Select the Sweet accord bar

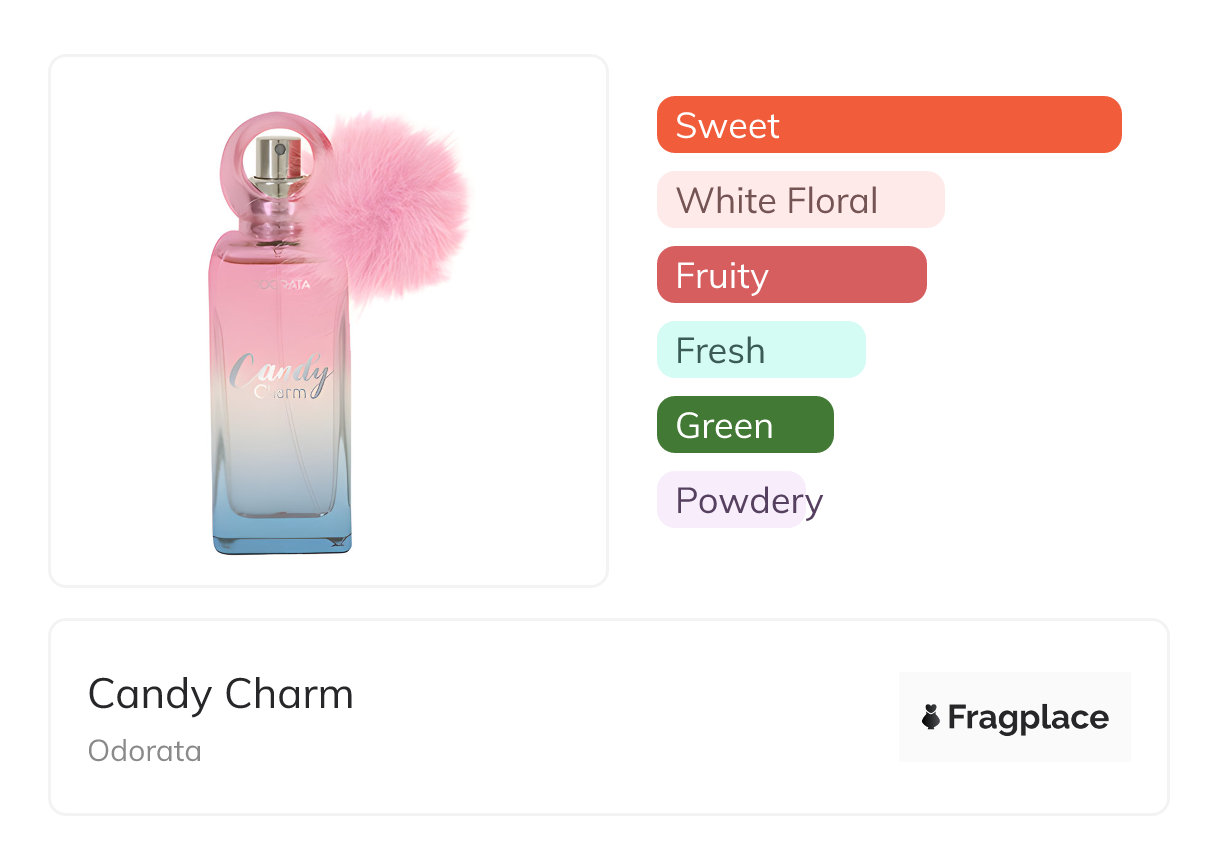tap(888, 125)
